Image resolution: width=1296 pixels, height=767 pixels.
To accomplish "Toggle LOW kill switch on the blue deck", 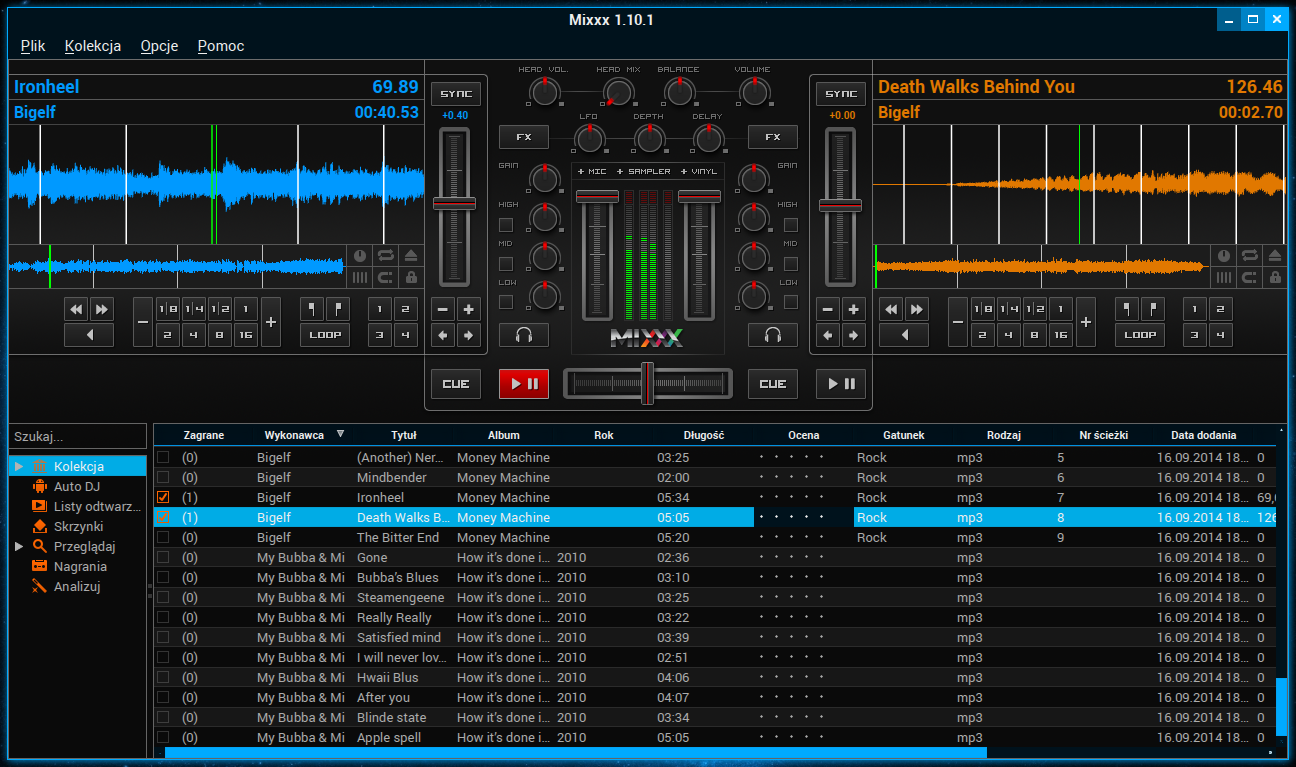I will tap(506, 301).
